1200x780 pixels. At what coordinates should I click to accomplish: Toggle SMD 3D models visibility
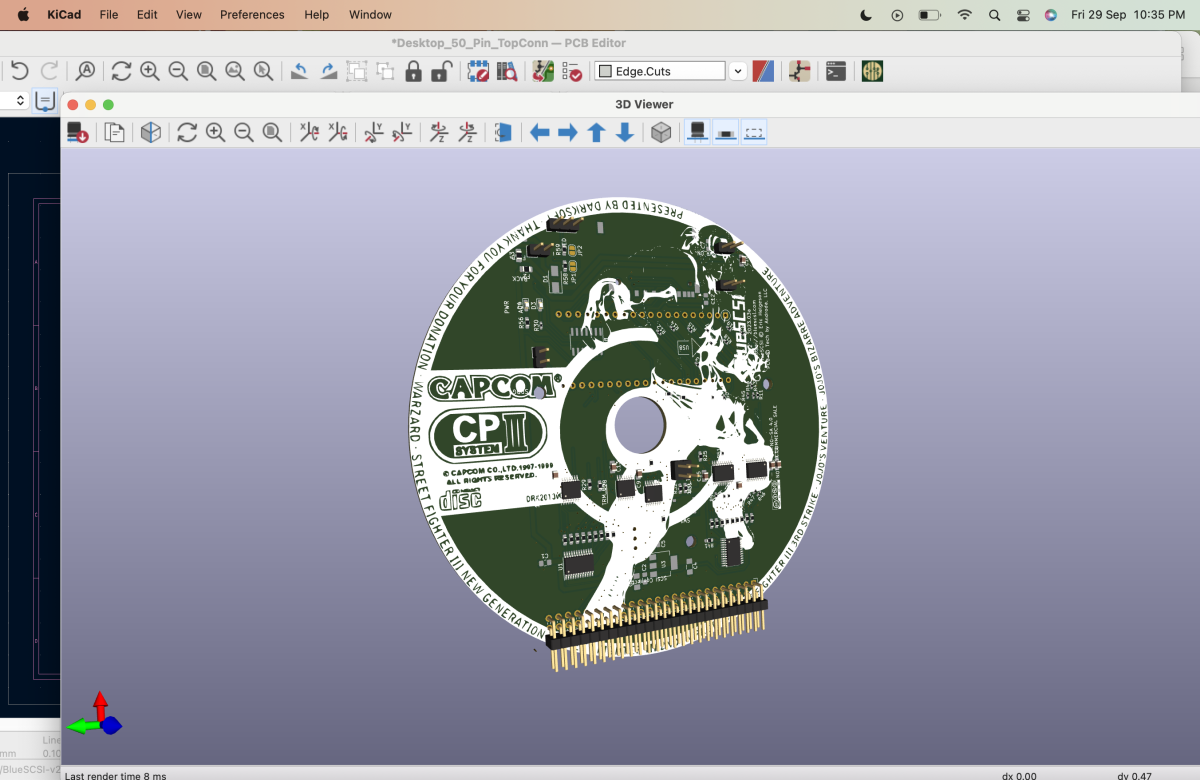coord(726,132)
